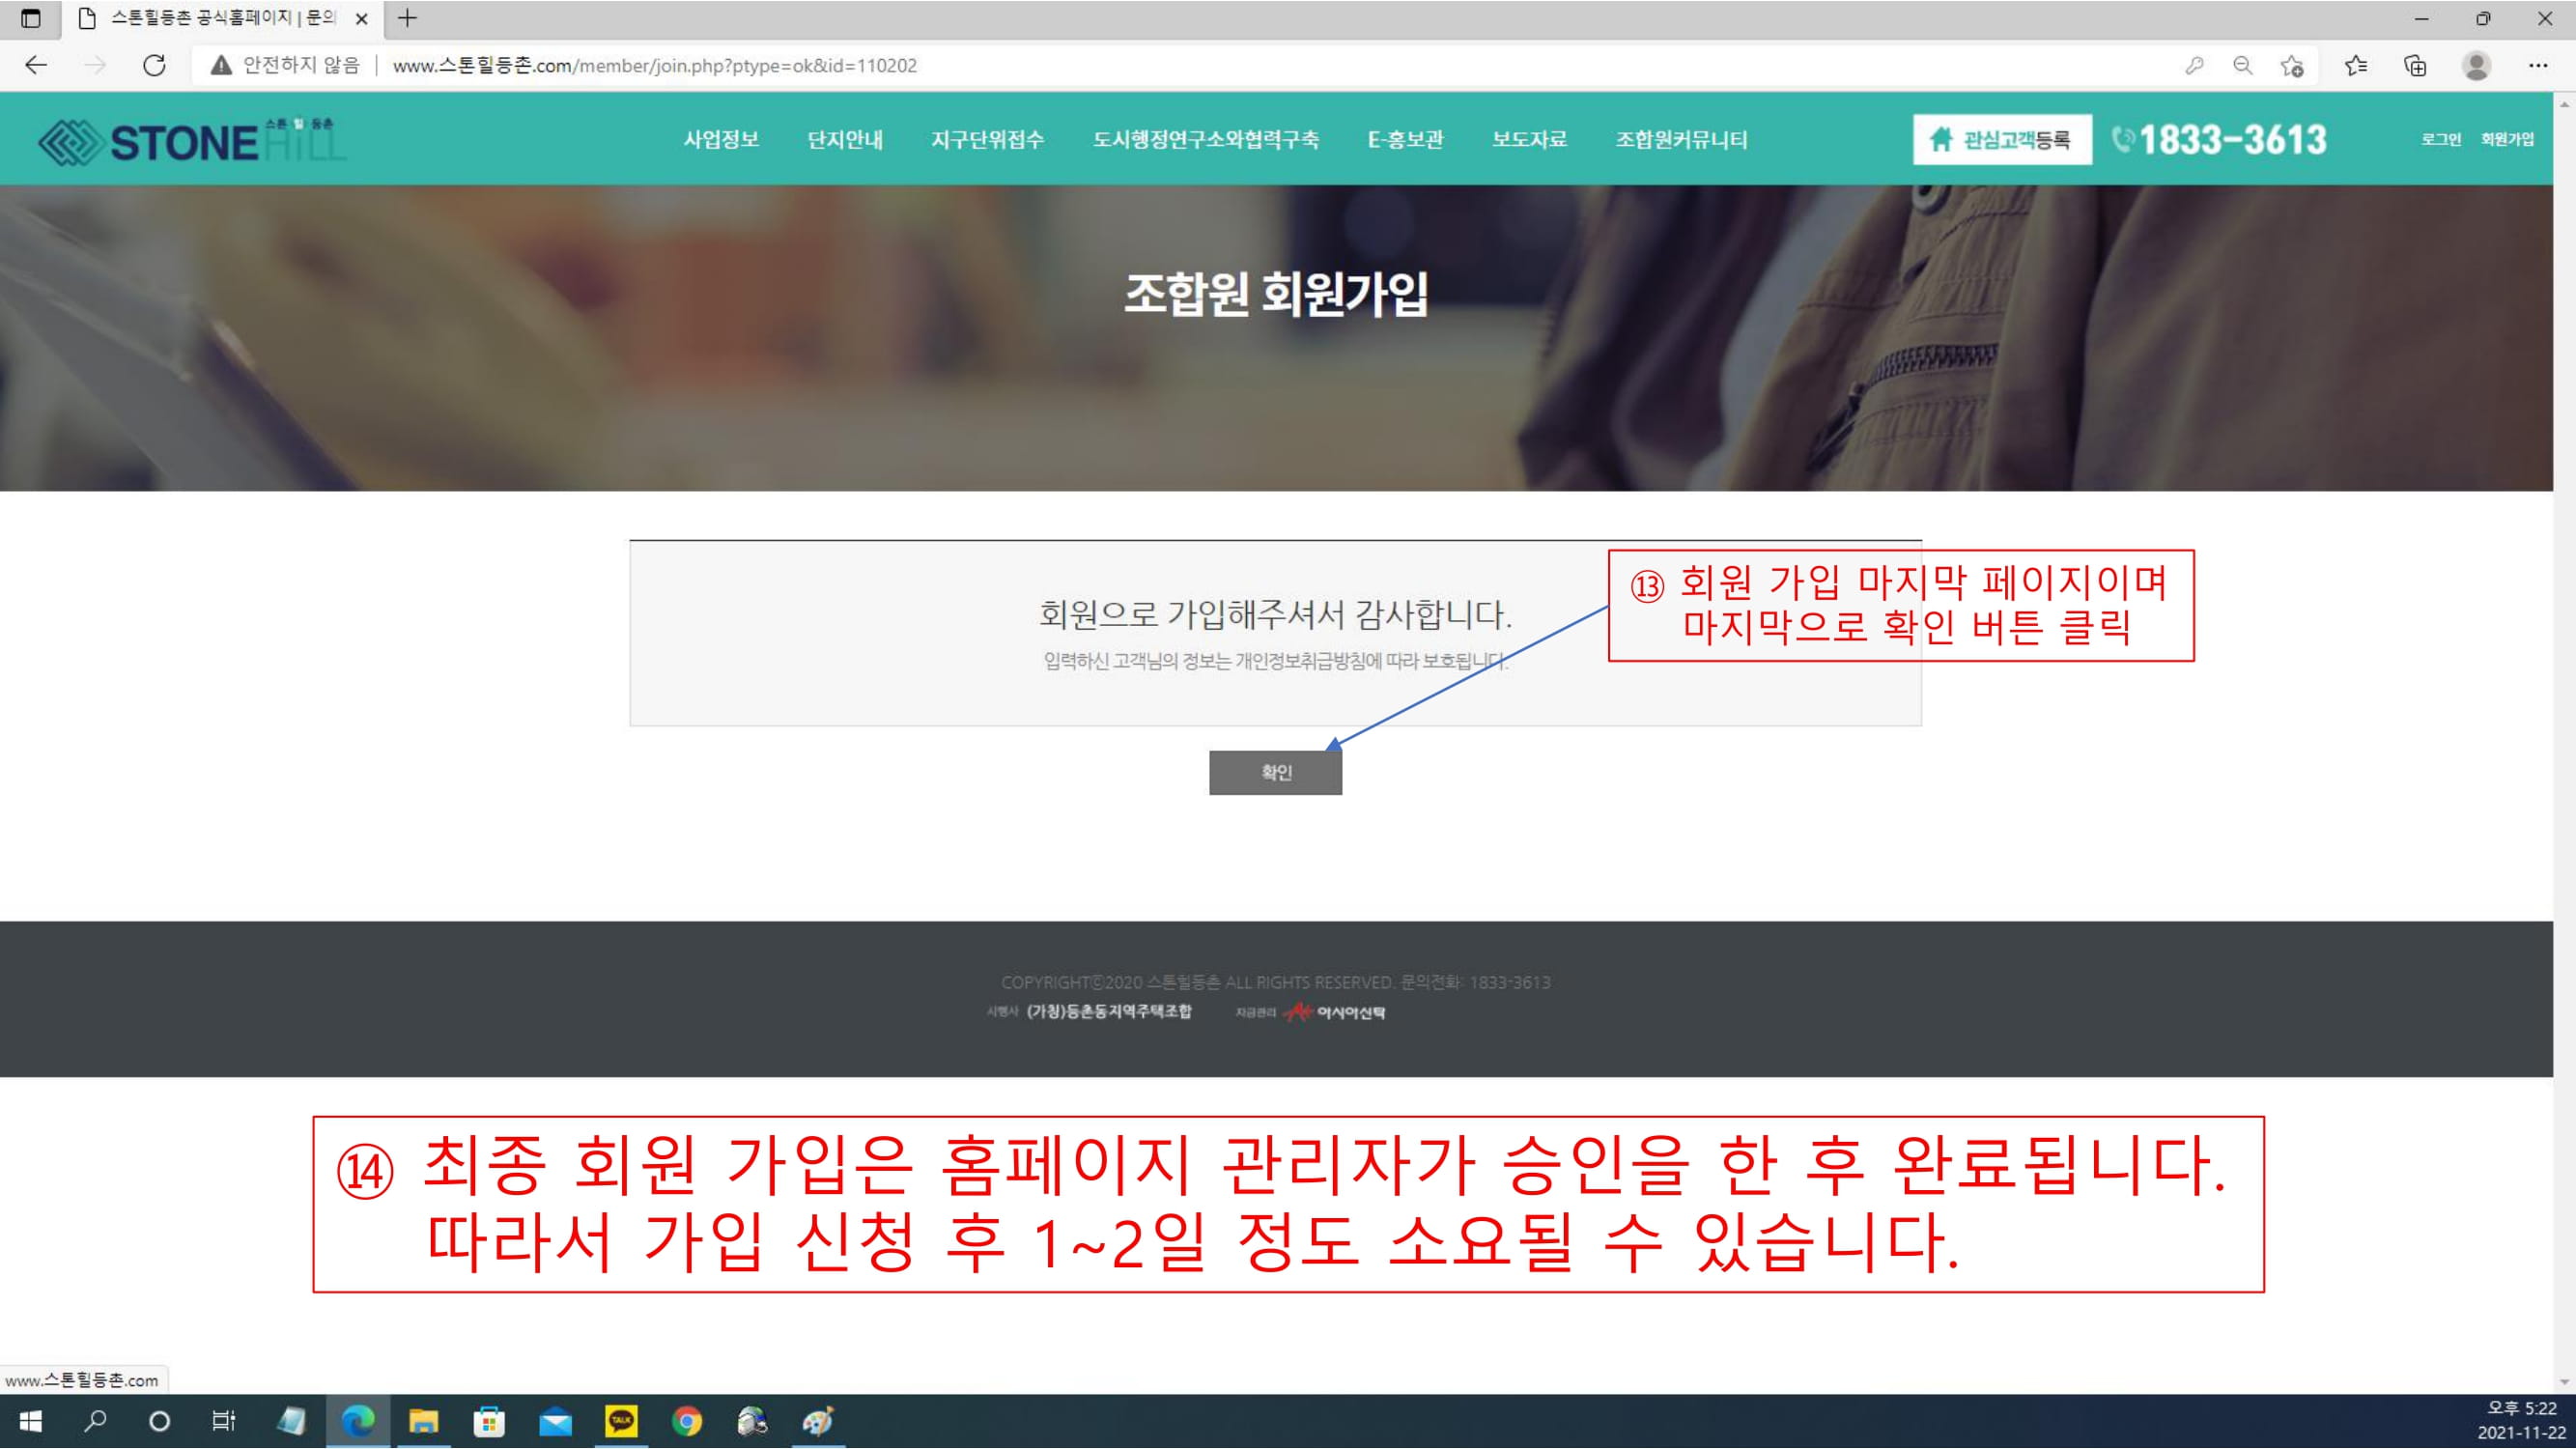Open the browser profile avatar
2576x1449 pixels.
[2476, 66]
